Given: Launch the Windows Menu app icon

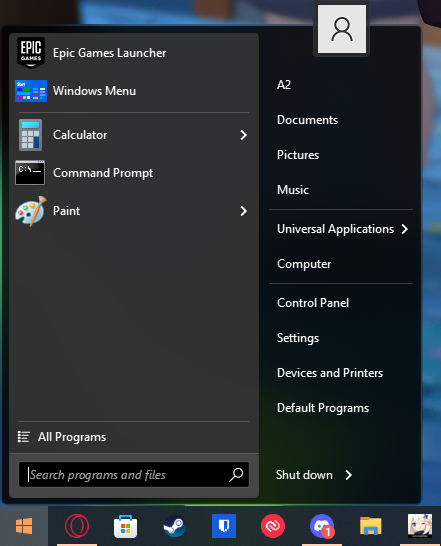Looking at the screenshot, I should [31, 91].
